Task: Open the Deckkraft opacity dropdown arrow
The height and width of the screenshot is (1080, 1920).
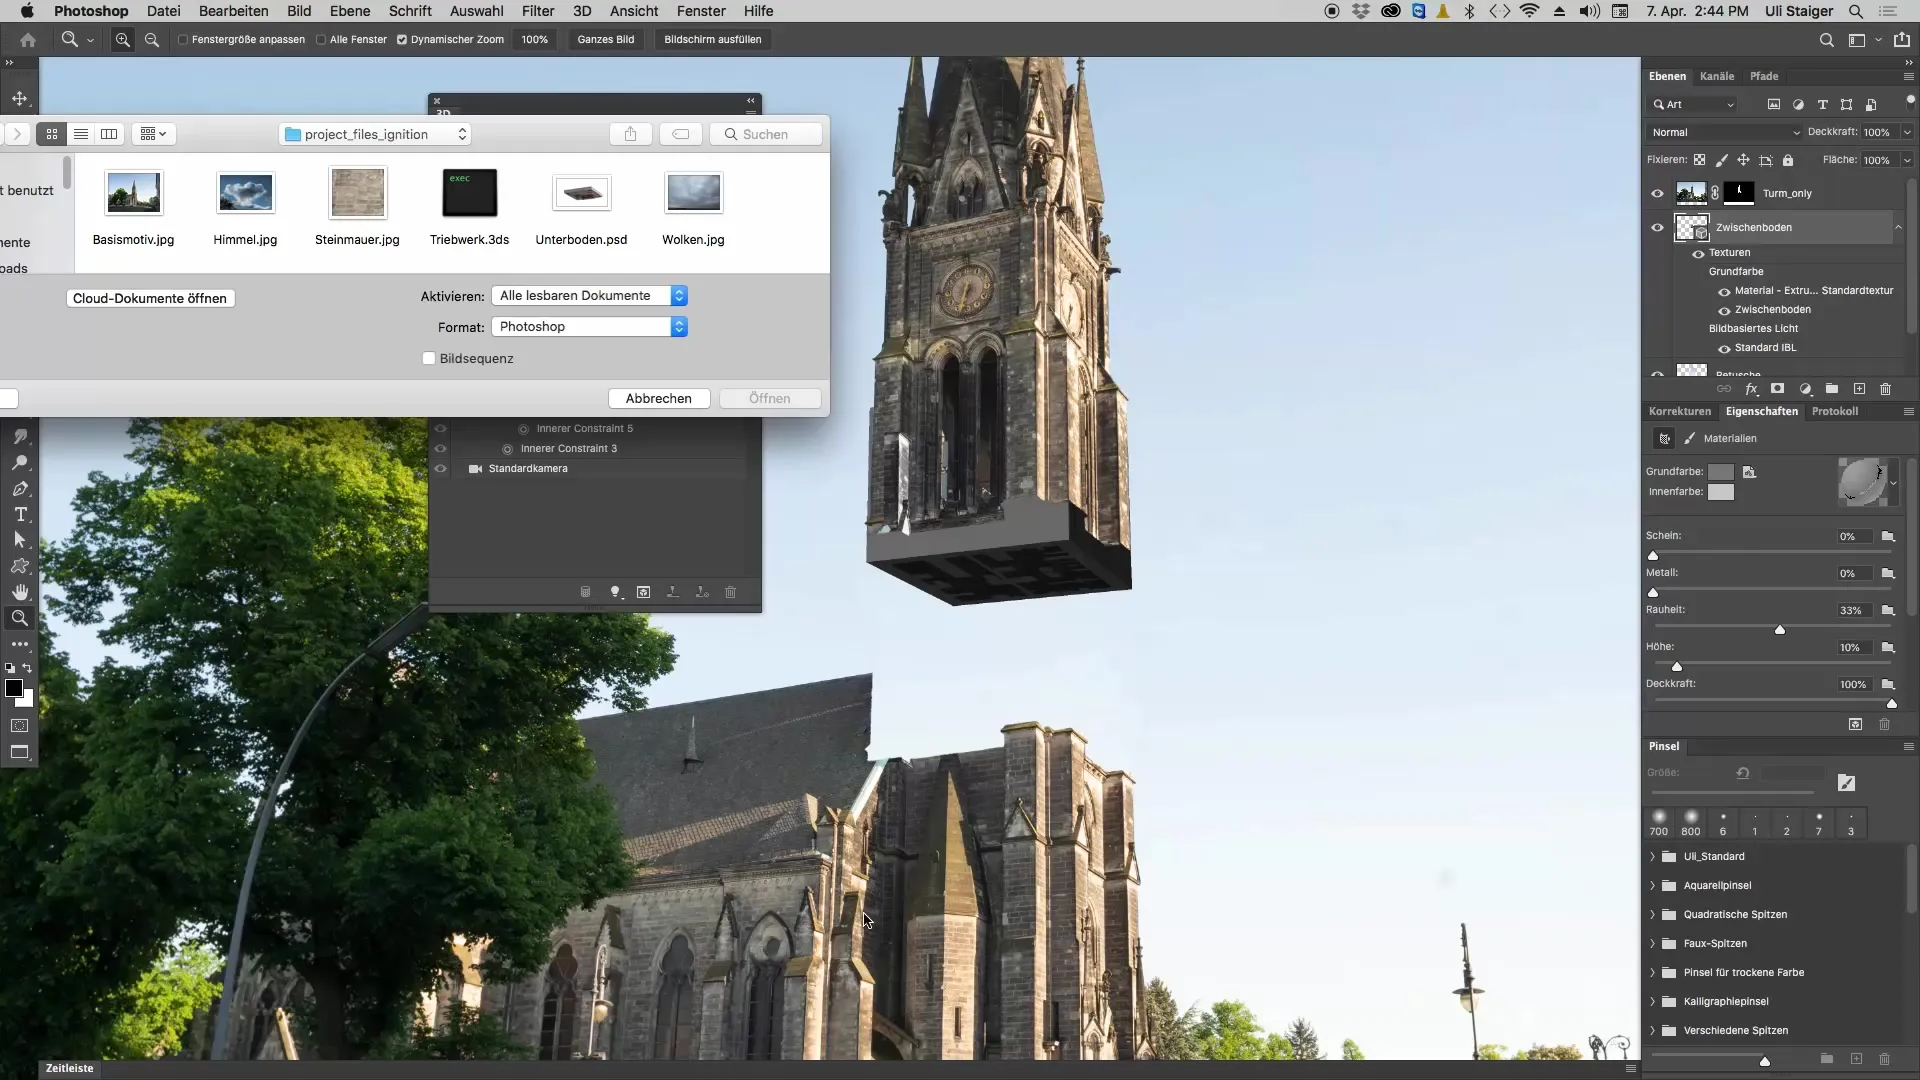Action: click(1907, 132)
